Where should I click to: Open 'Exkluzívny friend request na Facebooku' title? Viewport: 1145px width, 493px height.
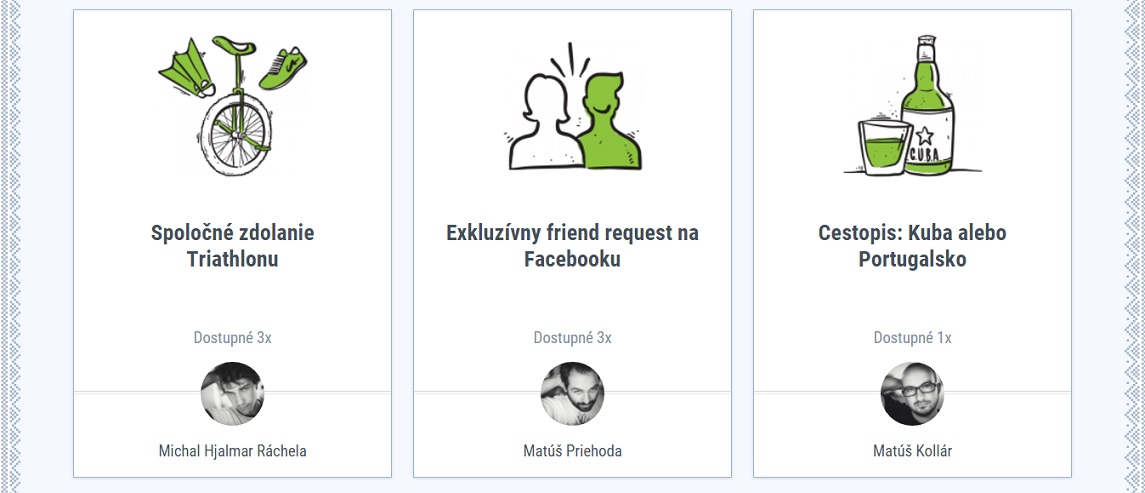(572, 246)
